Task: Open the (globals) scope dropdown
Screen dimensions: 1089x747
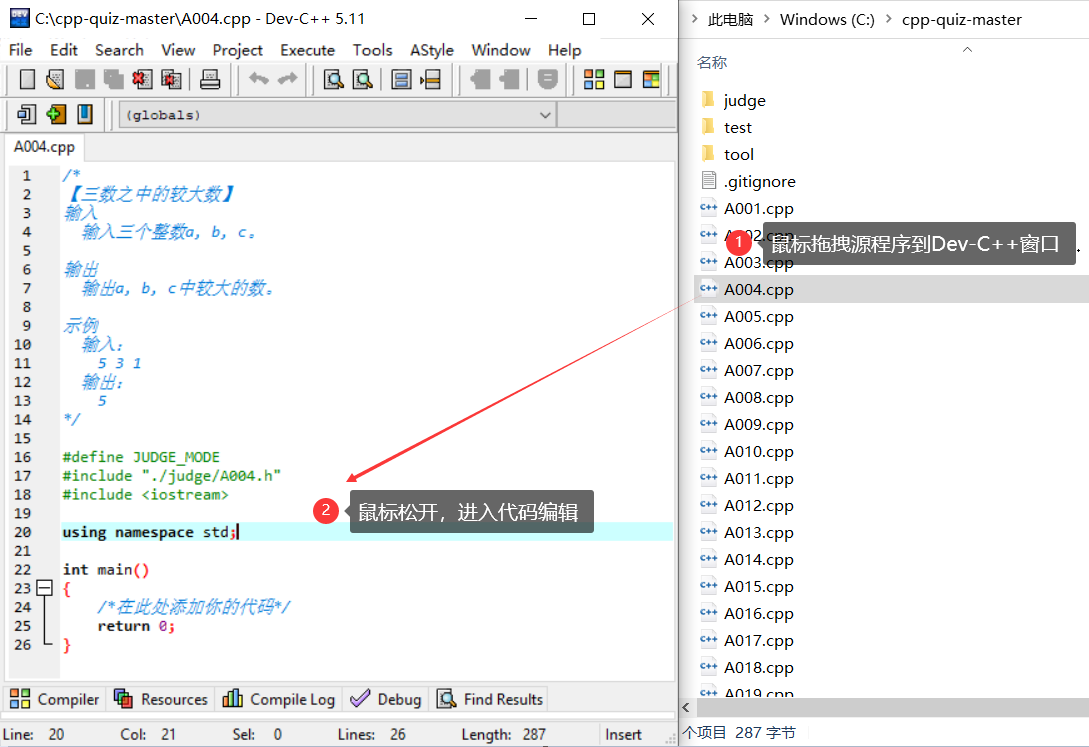Action: point(338,115)
